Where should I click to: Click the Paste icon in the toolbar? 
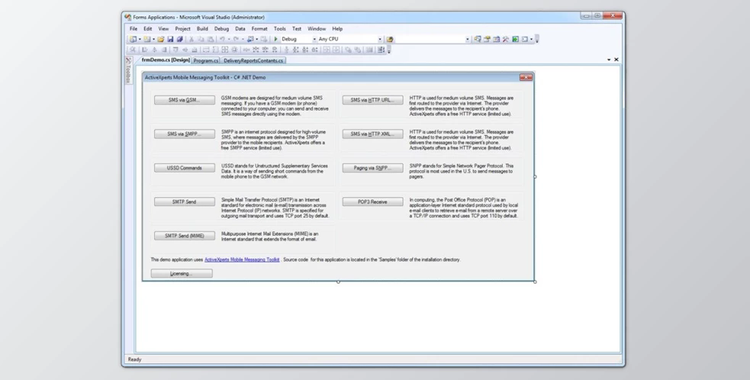(210, 39)
